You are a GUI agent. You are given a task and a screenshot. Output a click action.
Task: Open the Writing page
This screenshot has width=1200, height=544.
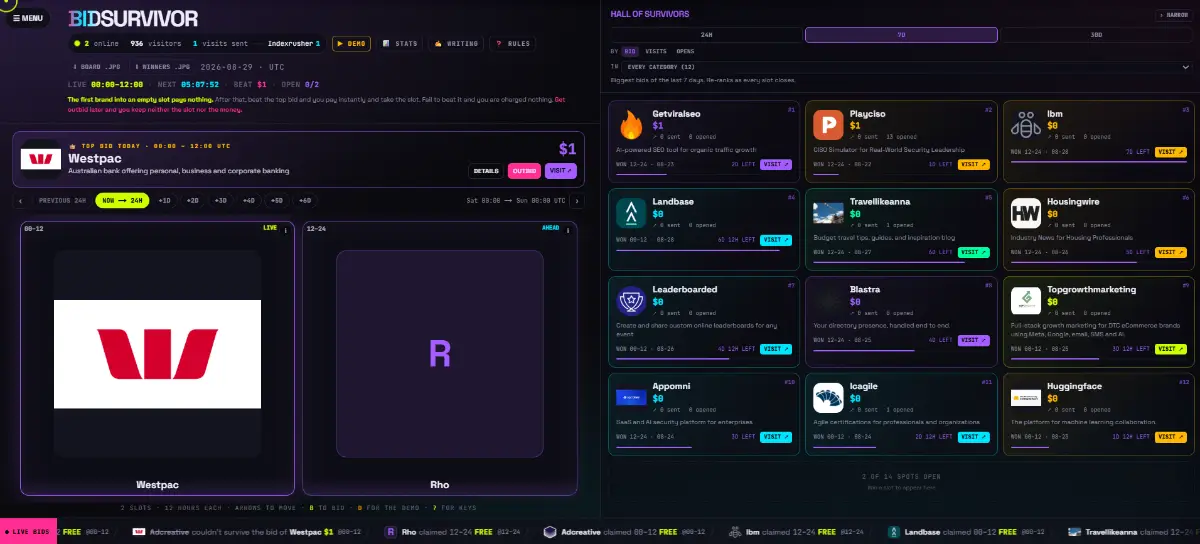pyautogui.click(x=455, y=44)
